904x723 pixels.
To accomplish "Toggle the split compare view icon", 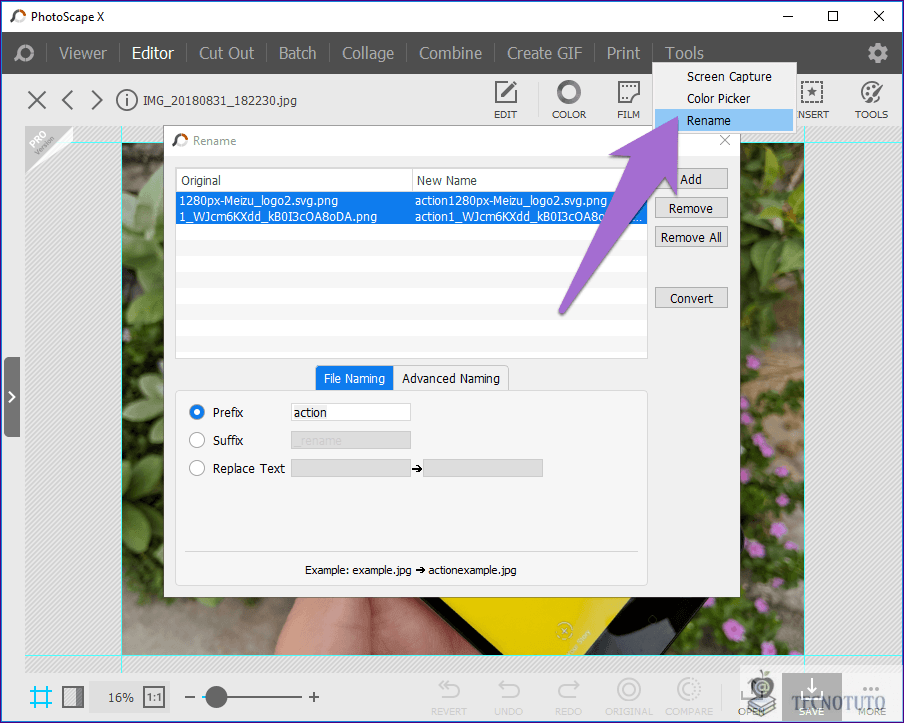I will (73, 697).
